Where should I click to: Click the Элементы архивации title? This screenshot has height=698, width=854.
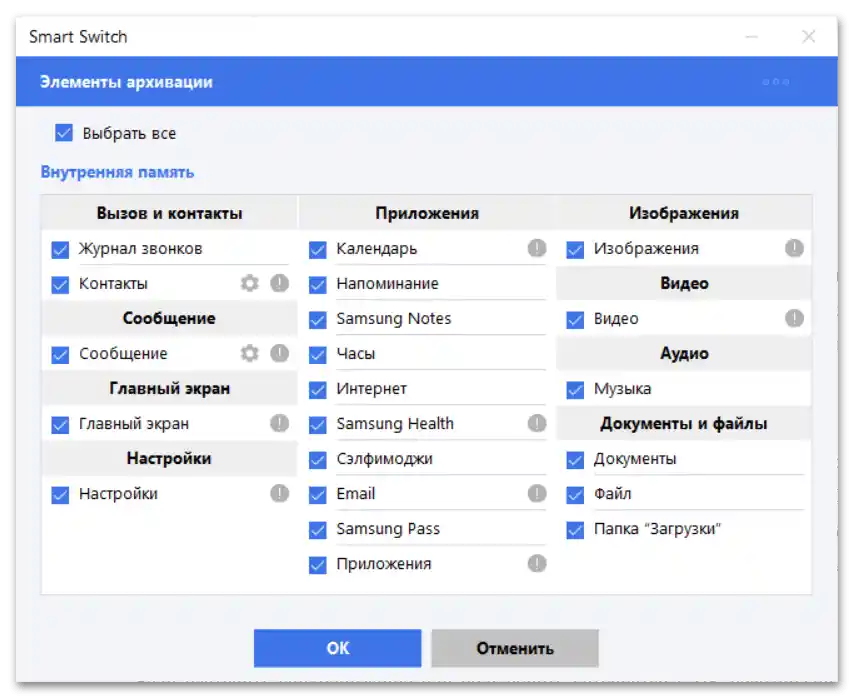[126, 82]
